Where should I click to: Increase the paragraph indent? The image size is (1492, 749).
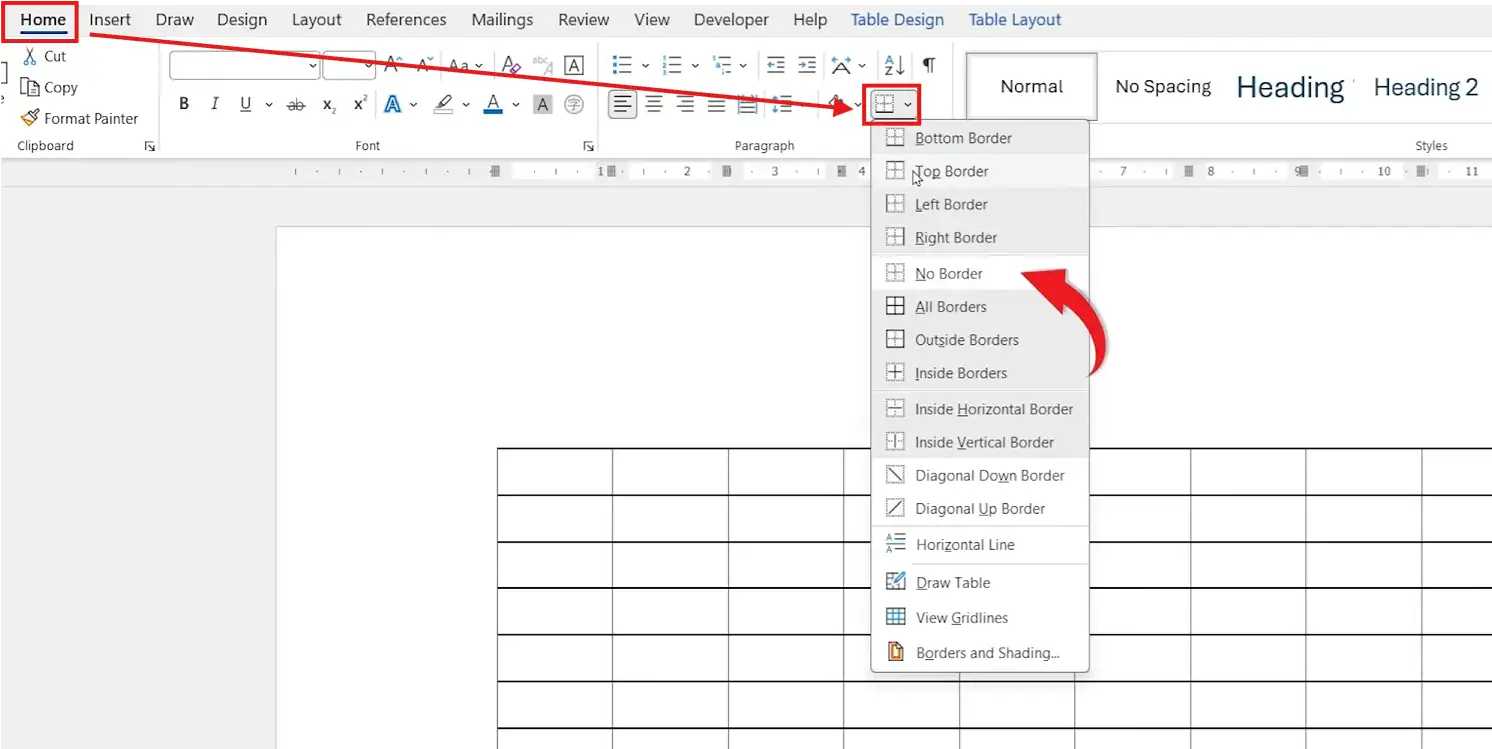807,65
